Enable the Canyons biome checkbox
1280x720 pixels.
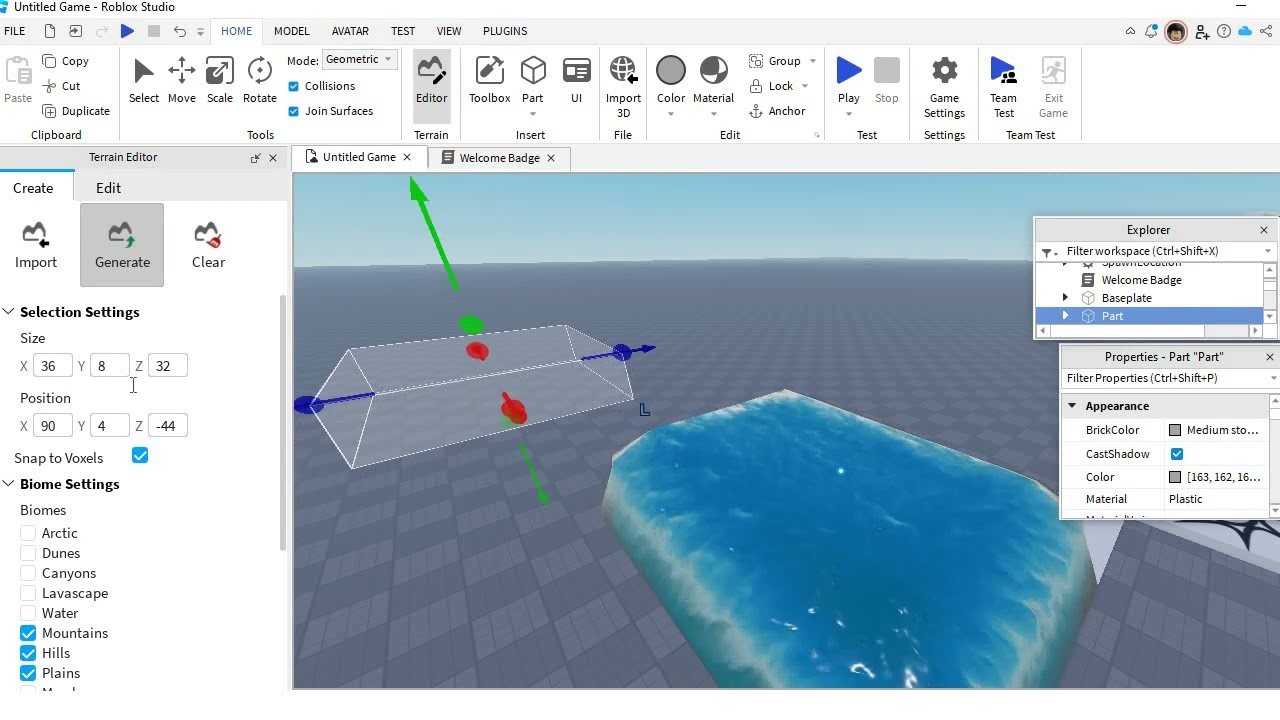click(28, 573)
